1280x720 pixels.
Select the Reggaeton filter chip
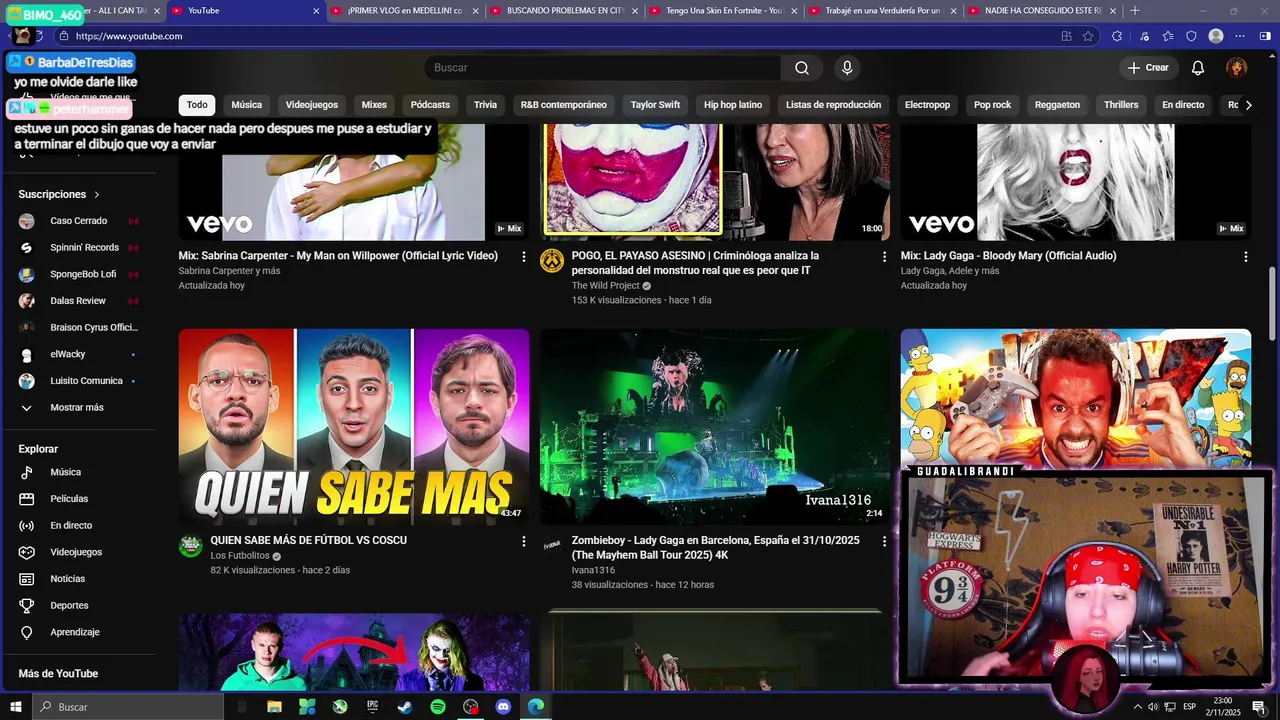point(1057,105)
